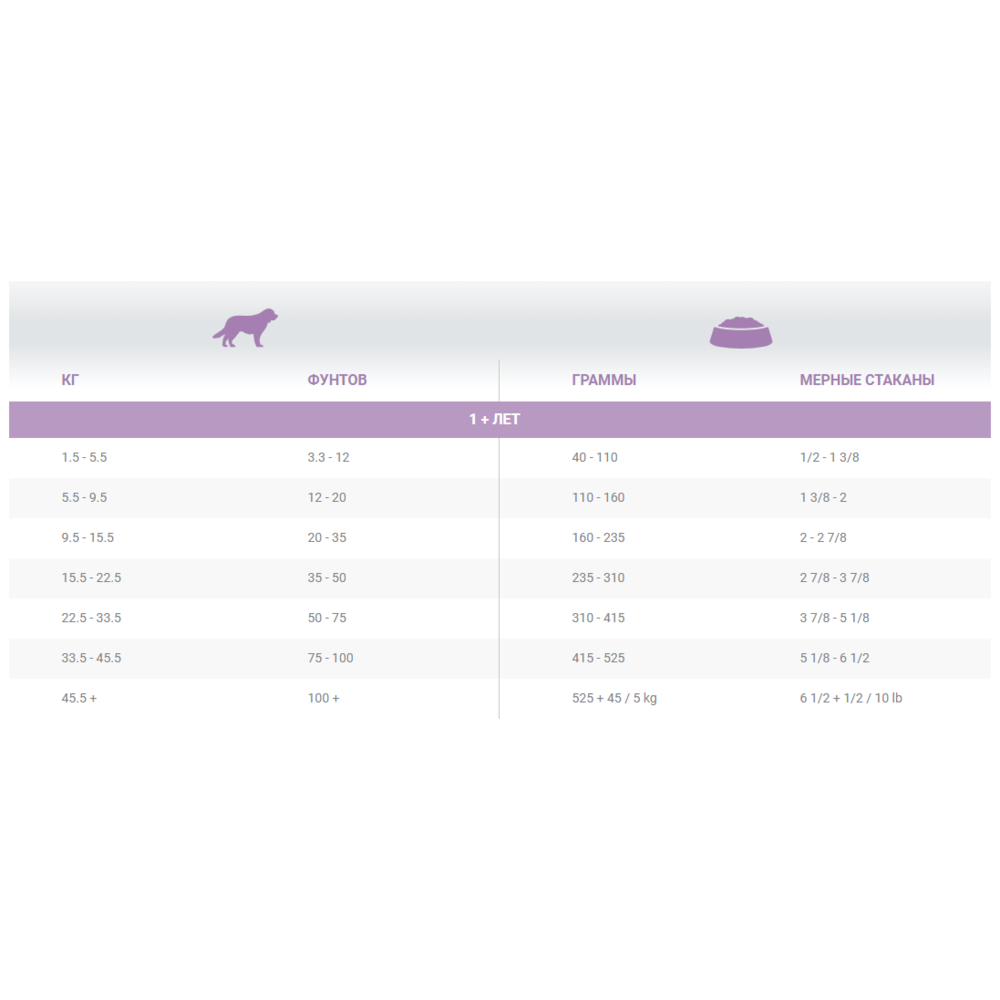Click the 525 + 45 / 5 kg cell
Screen dimensions: 1000x1000
pos(614,698)
